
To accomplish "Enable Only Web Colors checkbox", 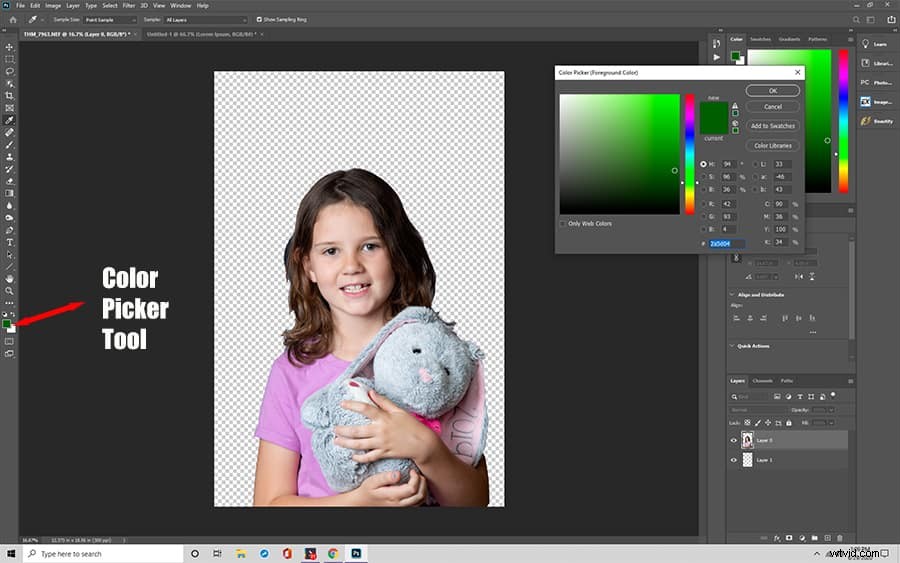I will click(563, 224).
